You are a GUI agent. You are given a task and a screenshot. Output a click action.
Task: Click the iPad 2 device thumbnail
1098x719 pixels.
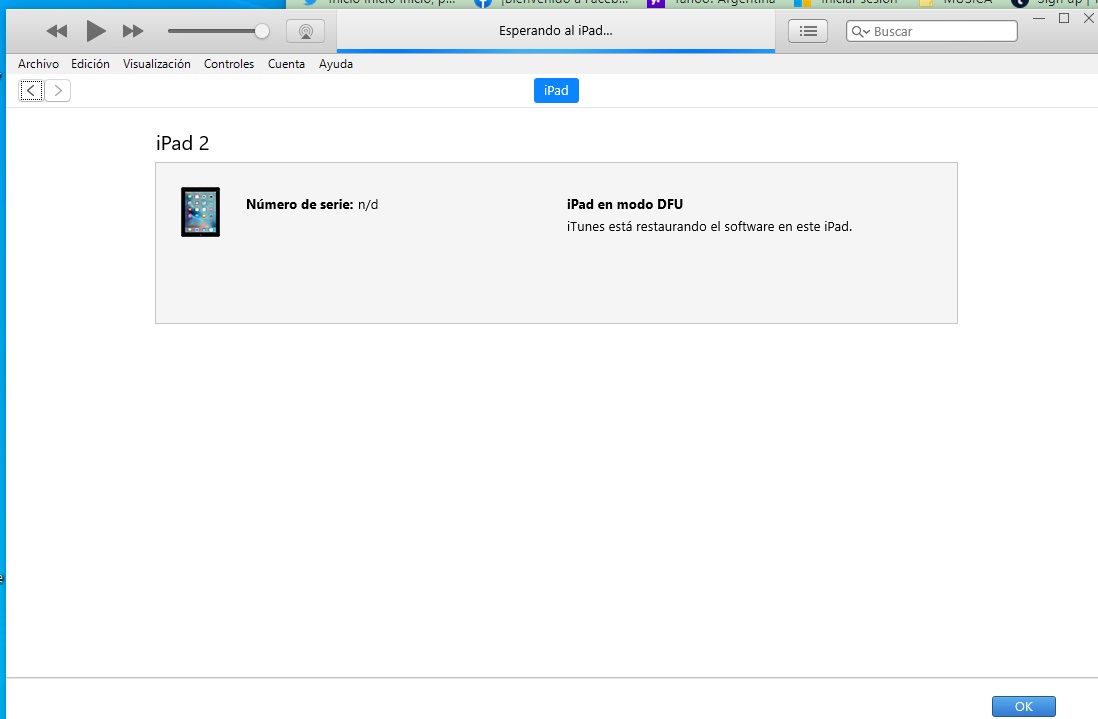coord(200,211)
